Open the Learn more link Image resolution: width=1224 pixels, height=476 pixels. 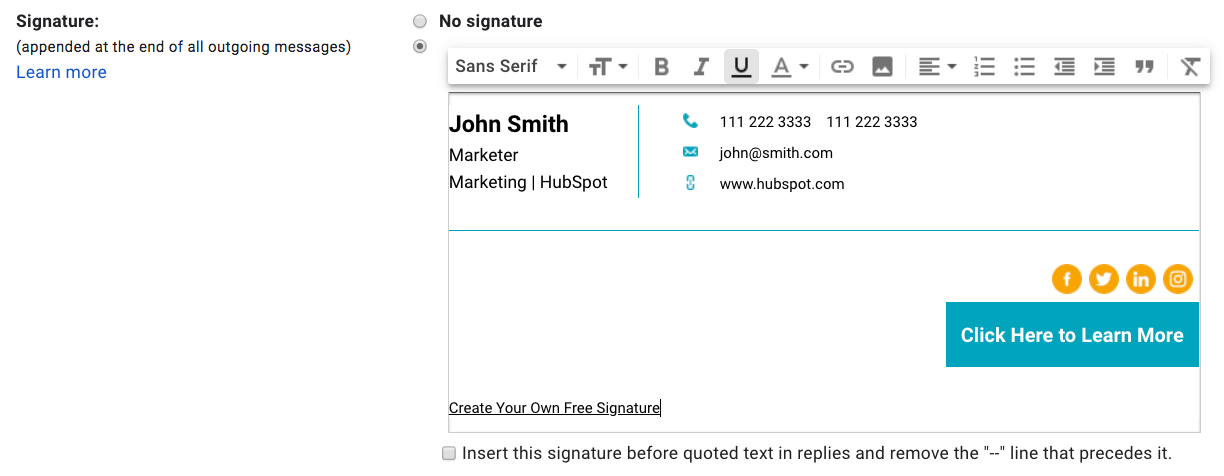tap(61, 72)
